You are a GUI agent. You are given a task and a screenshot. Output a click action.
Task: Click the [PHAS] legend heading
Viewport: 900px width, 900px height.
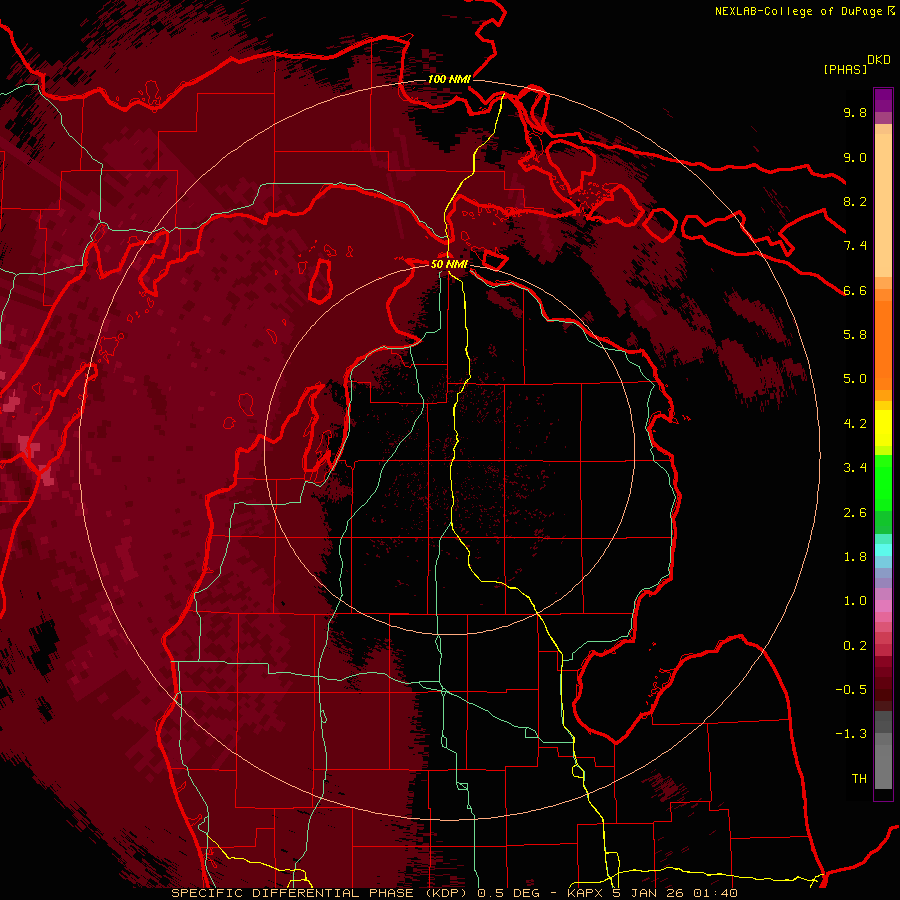pos(845,70)
